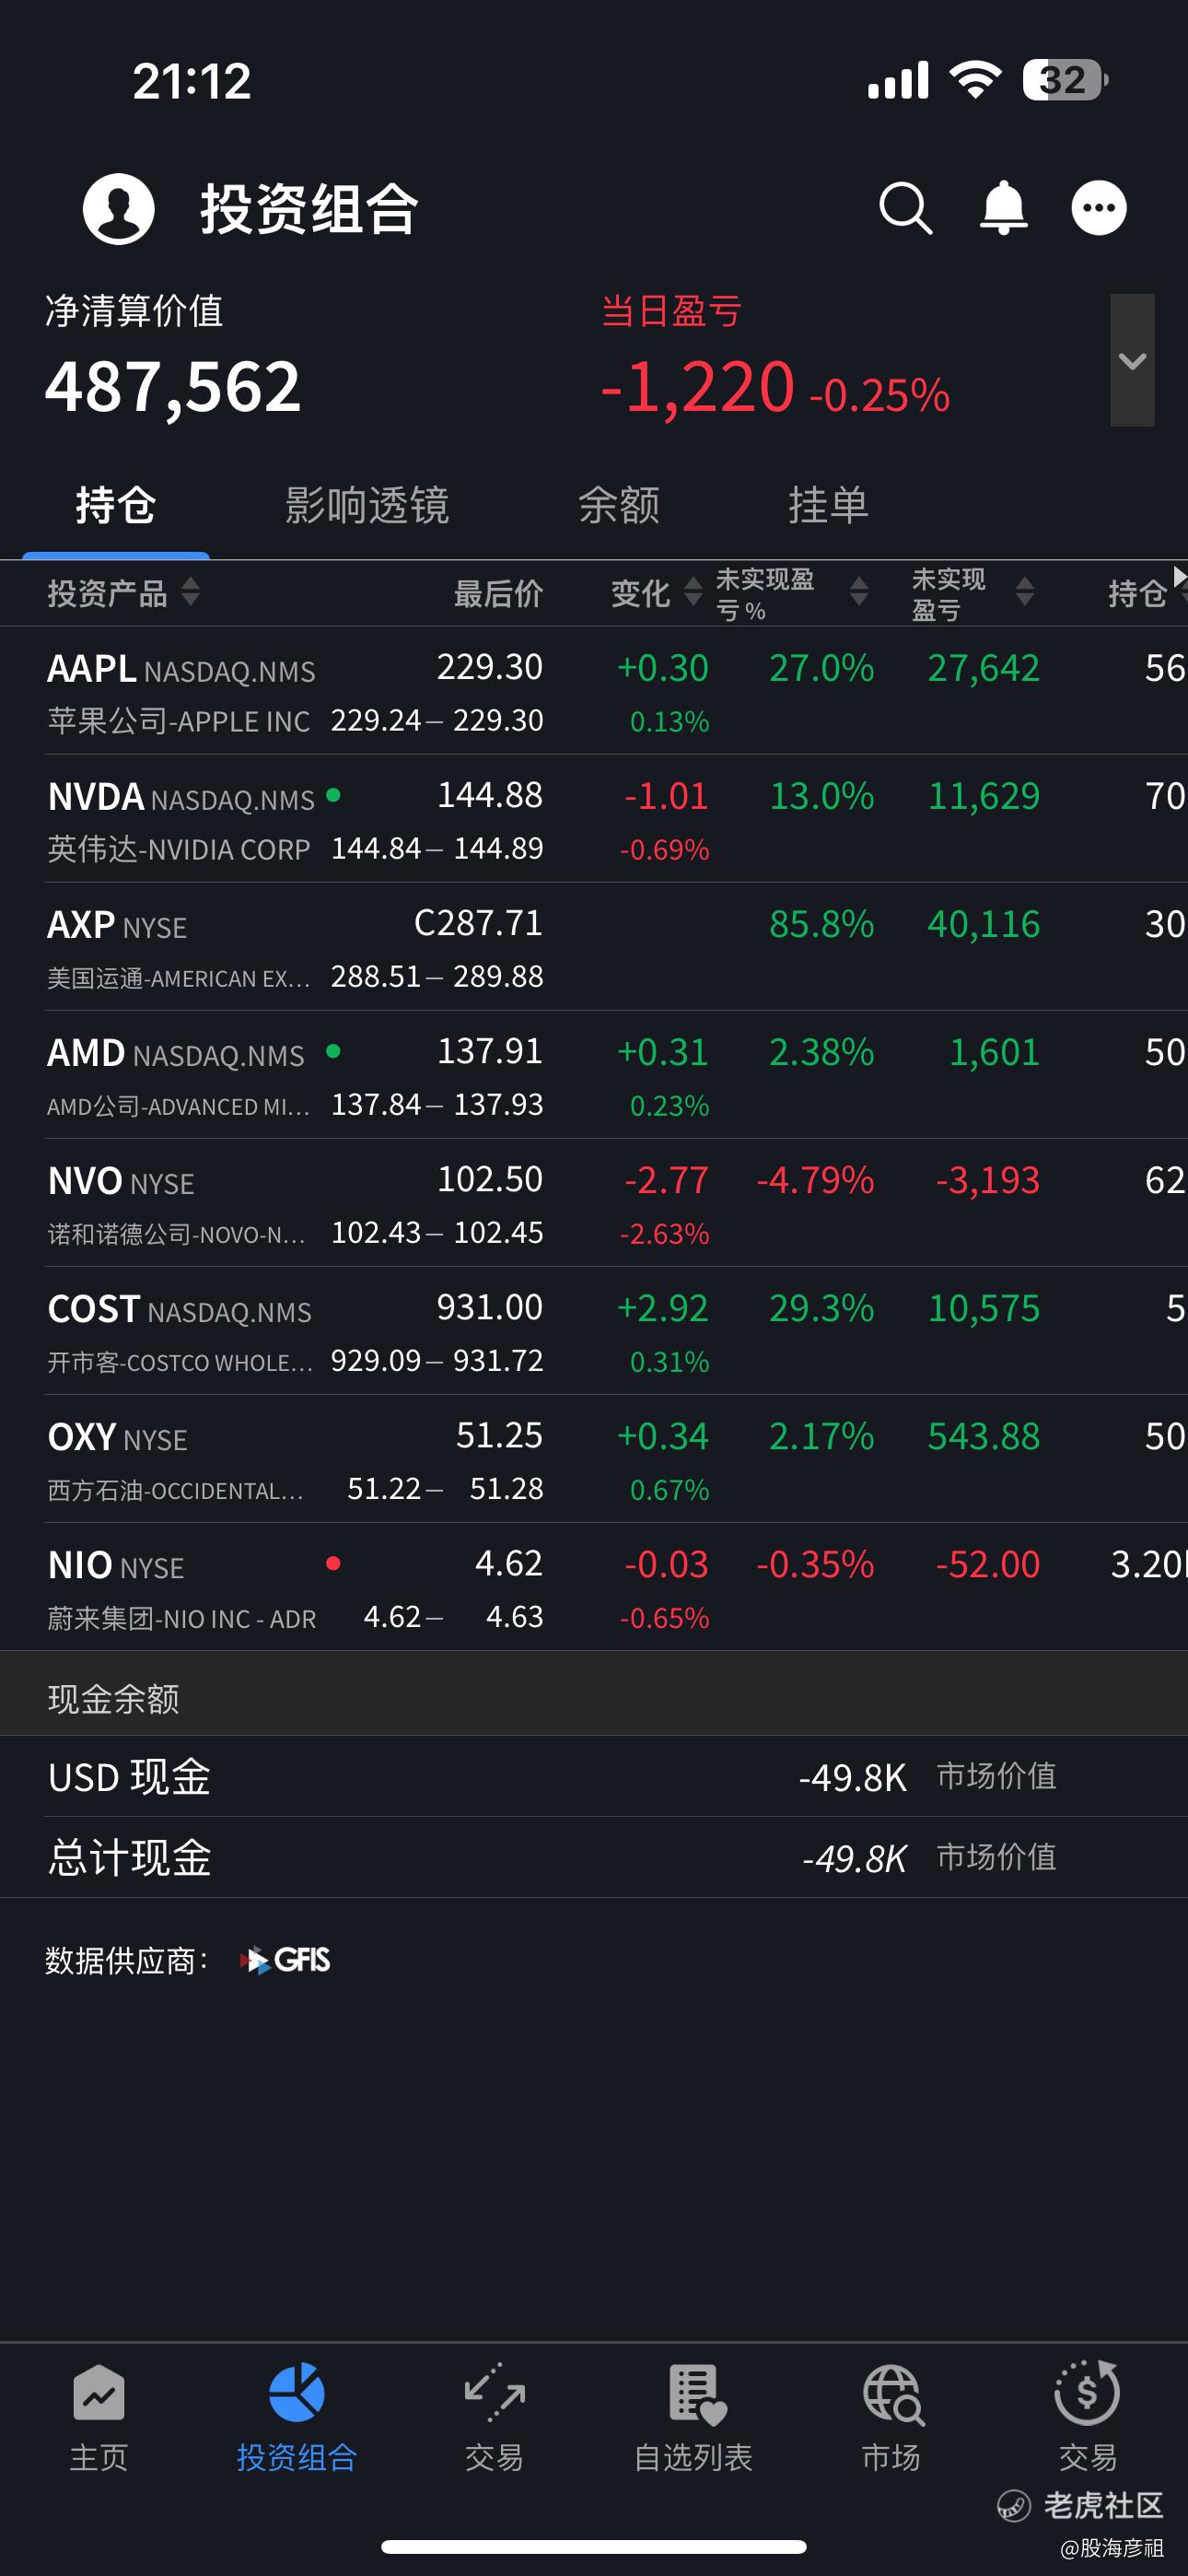Expand the daily P&L chevron panel

coord(1132,360)
